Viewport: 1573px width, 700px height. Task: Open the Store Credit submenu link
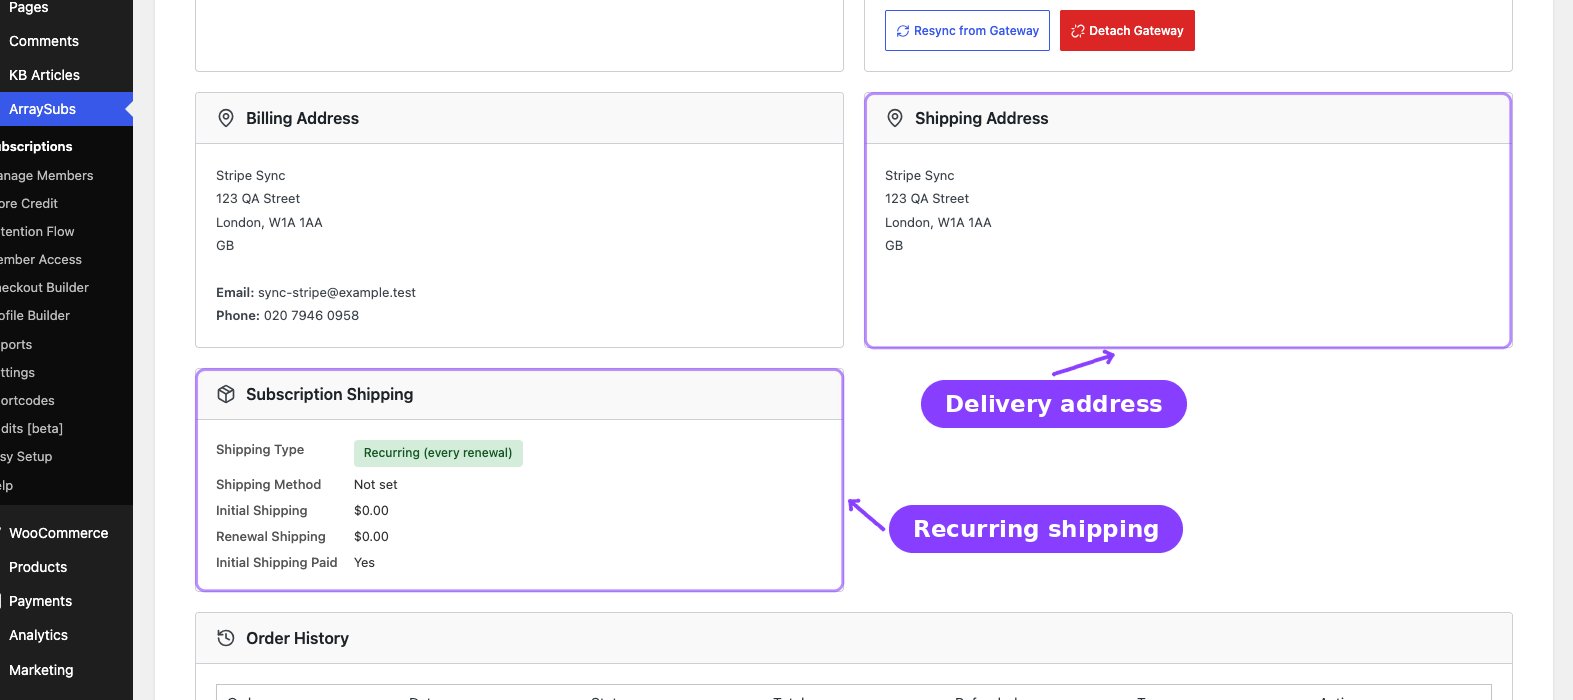[x=29, y=203]
